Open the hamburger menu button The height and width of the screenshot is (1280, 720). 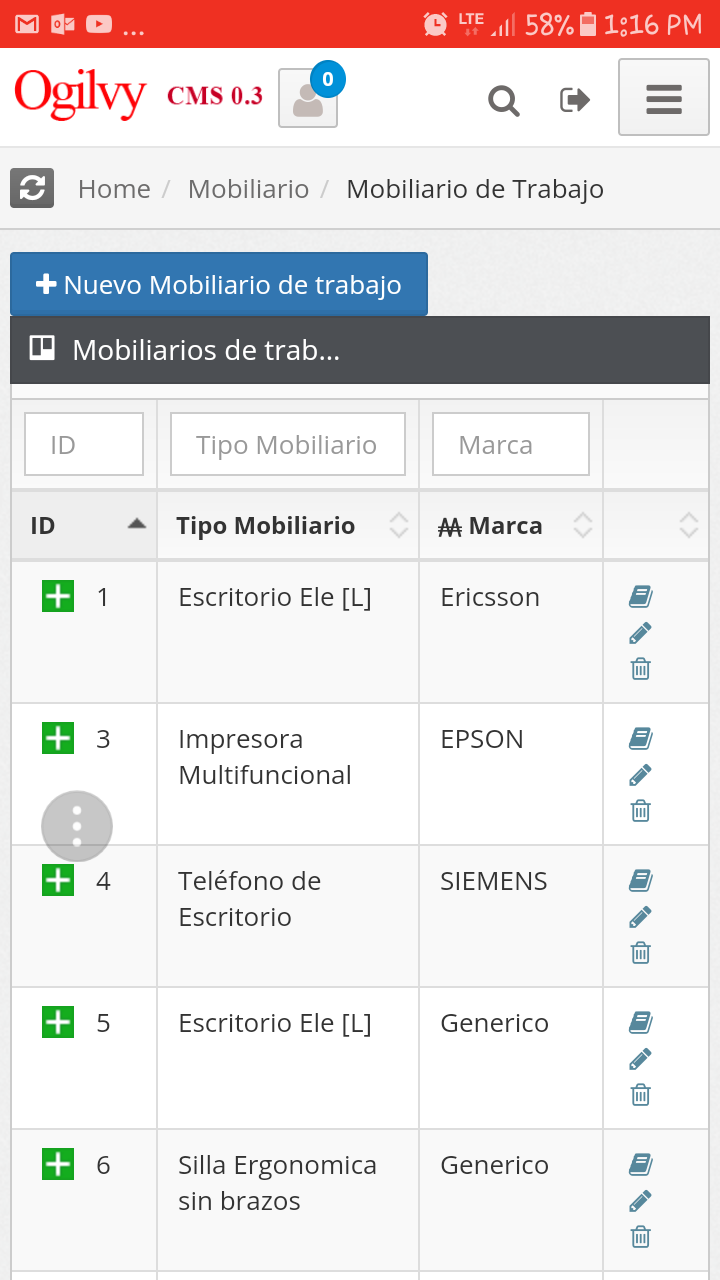[664, 97]
